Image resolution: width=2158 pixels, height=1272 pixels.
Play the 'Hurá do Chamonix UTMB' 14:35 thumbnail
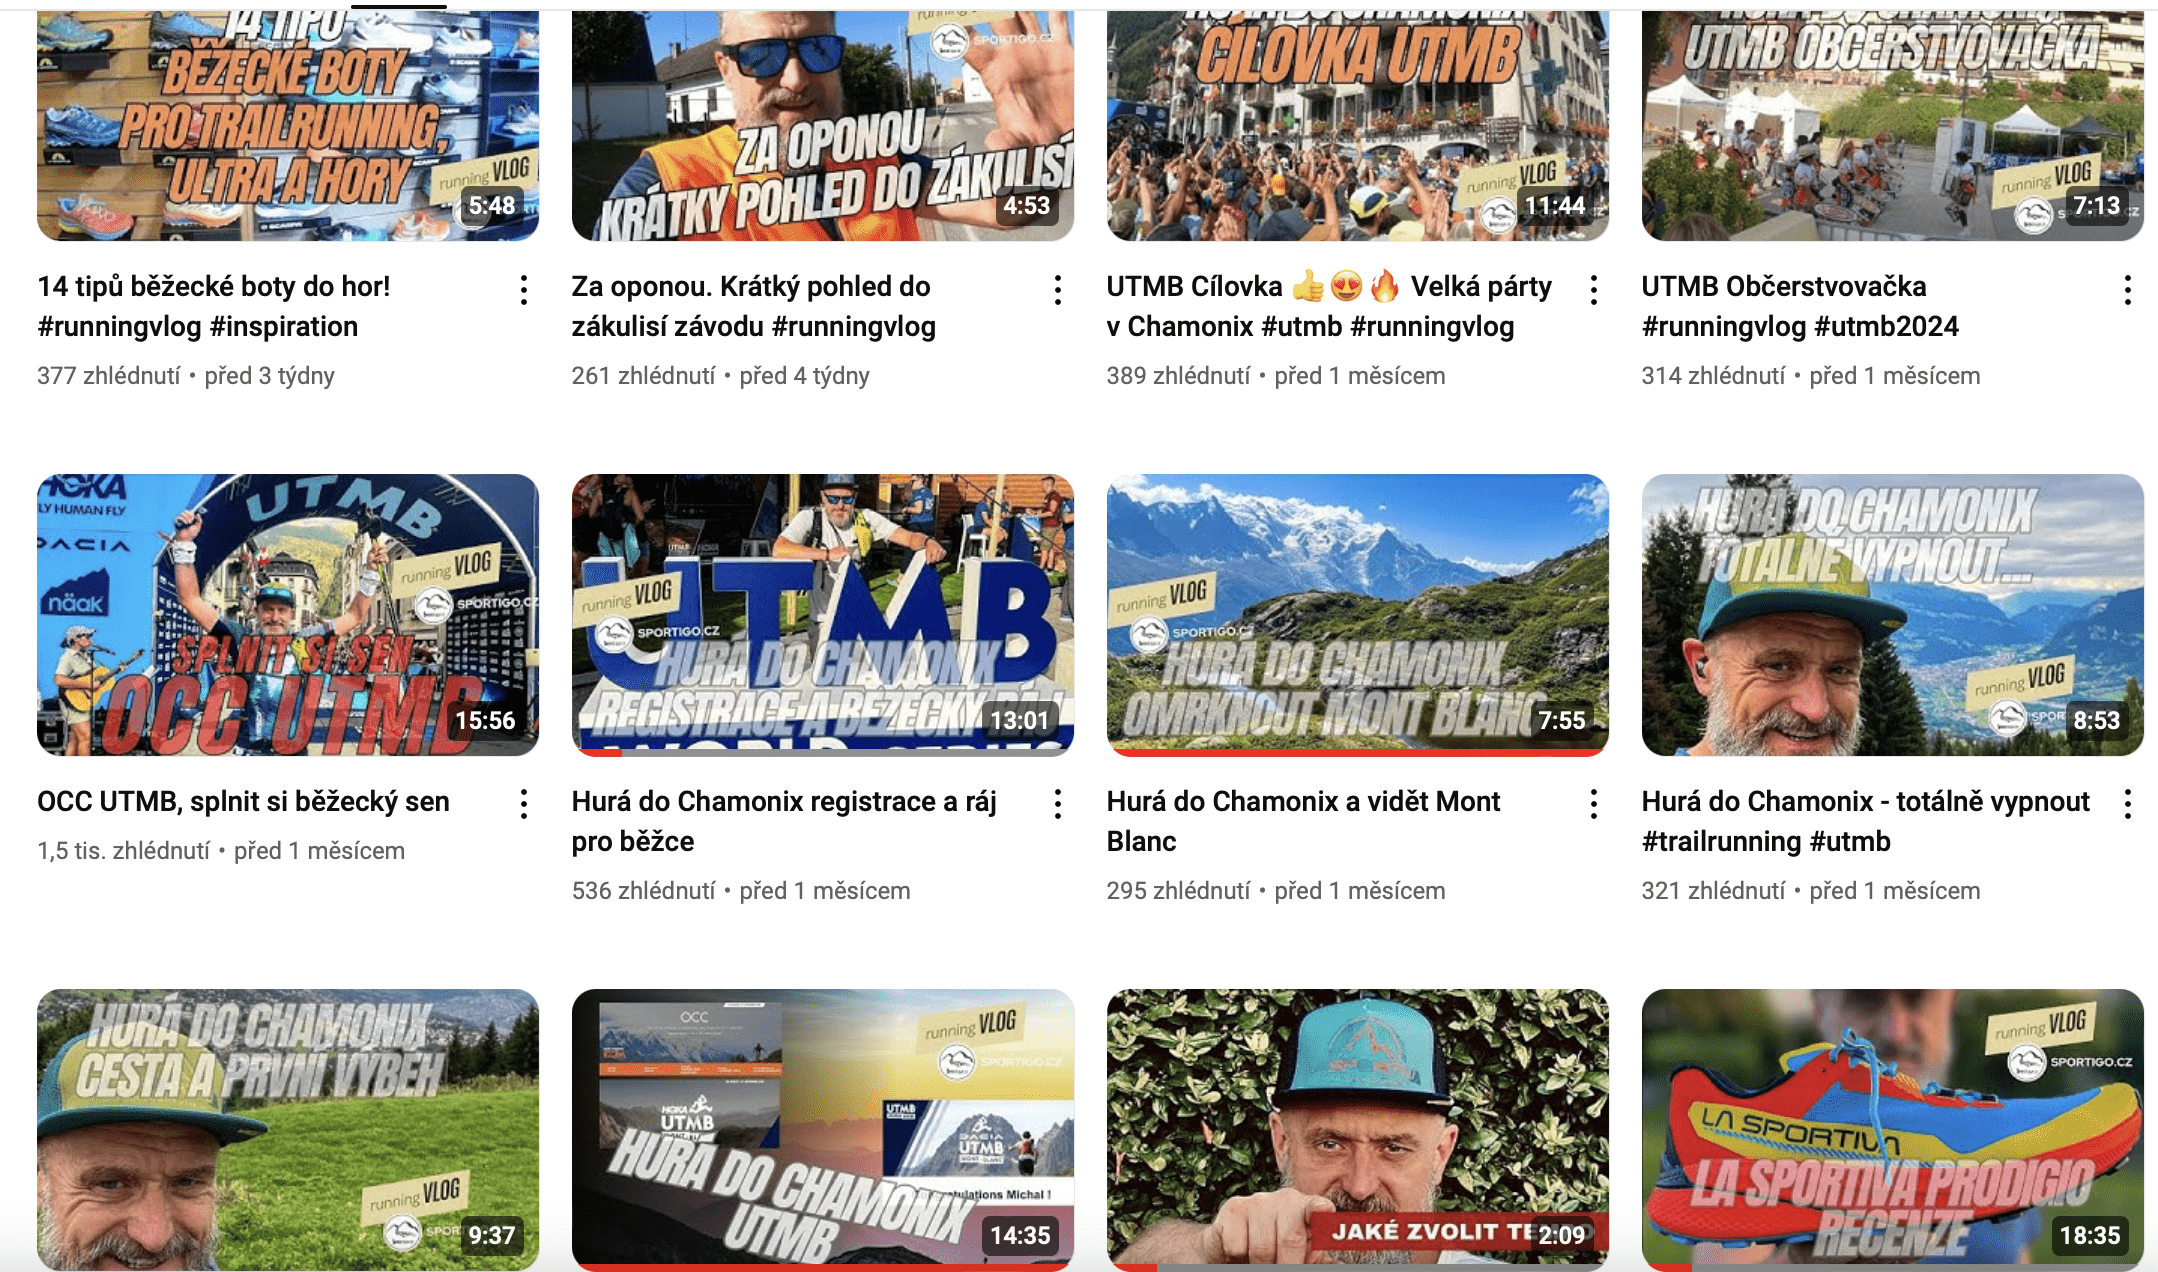click(x=823, y=1130)
